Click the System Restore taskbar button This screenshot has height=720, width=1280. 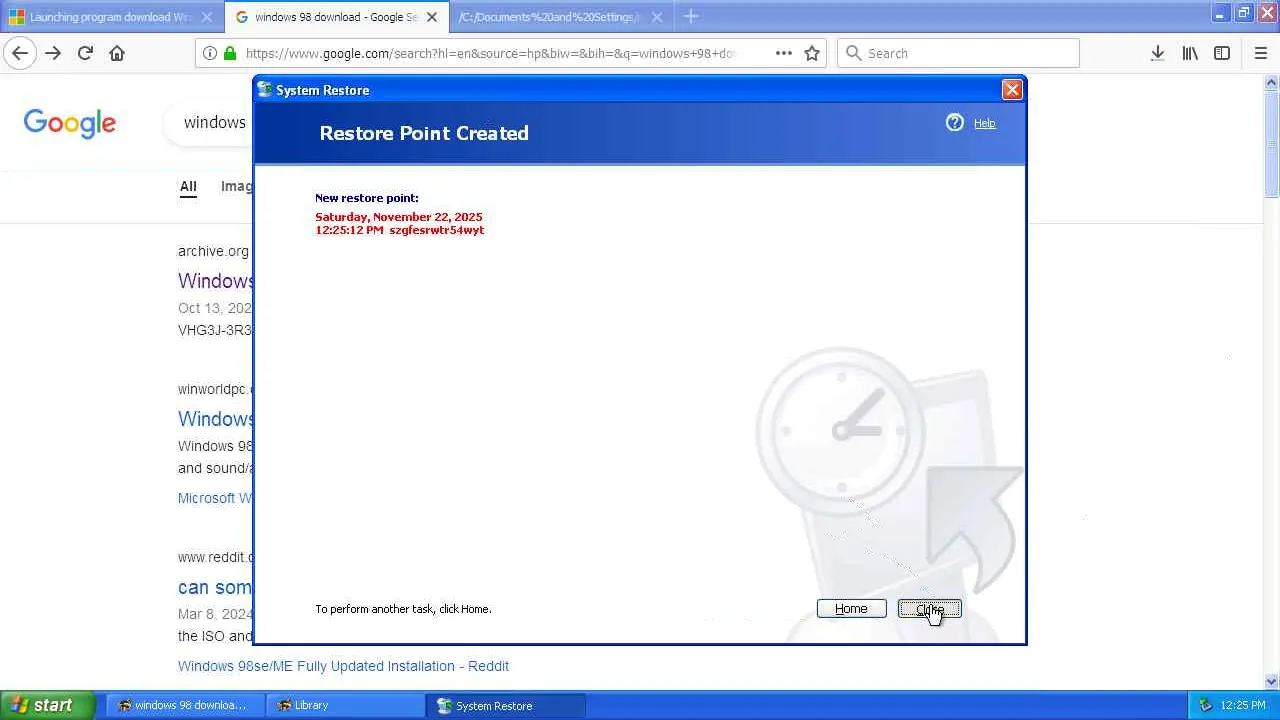[507, 706]
